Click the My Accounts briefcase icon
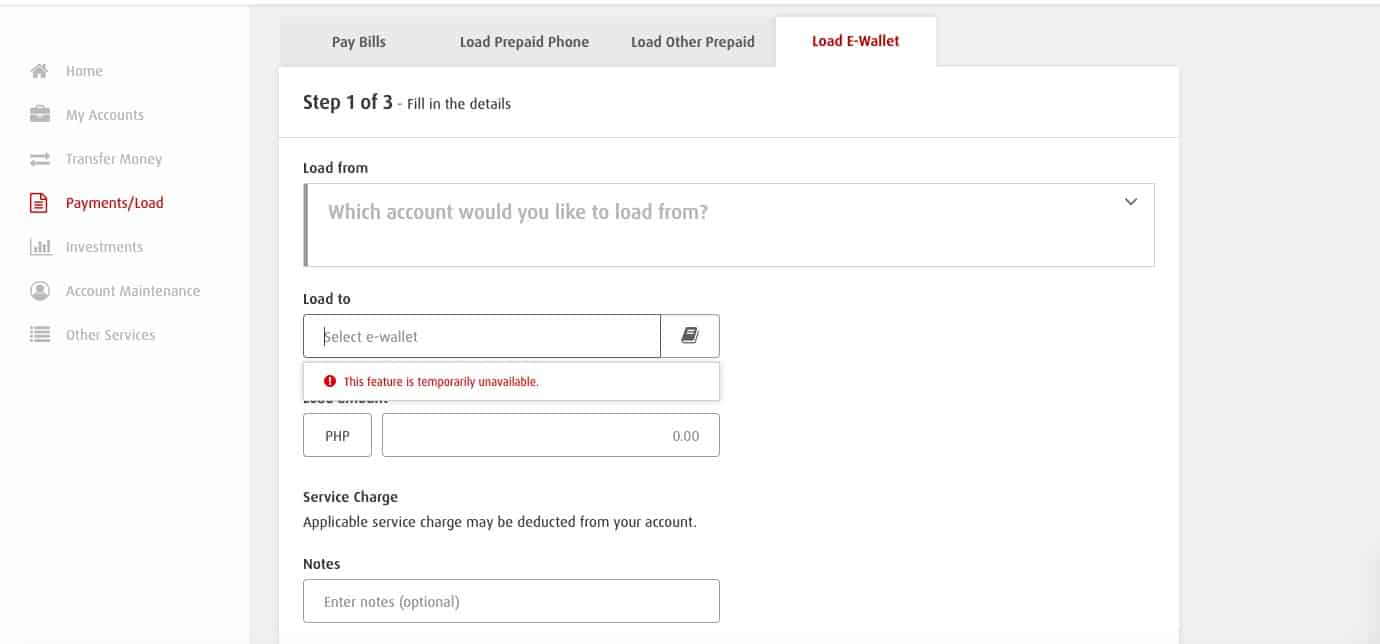 [x=40, y=115]
